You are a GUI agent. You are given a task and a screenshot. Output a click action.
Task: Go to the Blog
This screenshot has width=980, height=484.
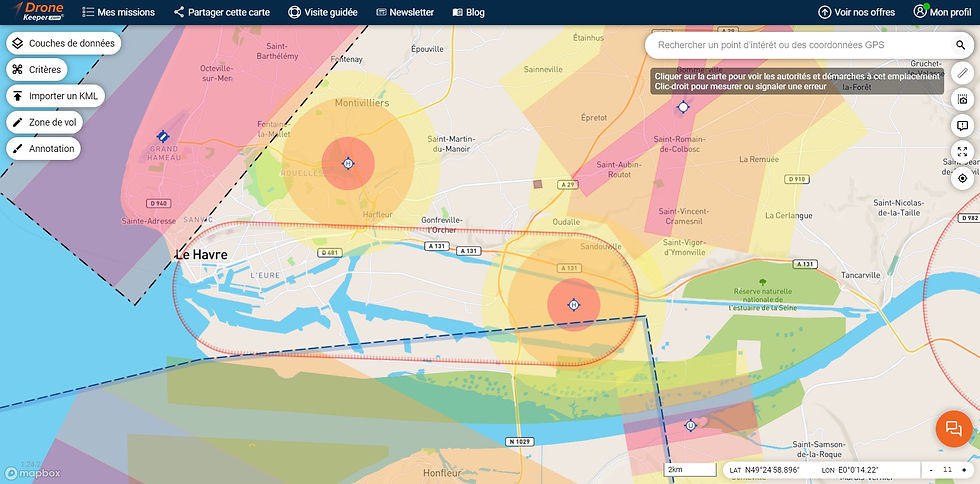click(x=468, y=12)
